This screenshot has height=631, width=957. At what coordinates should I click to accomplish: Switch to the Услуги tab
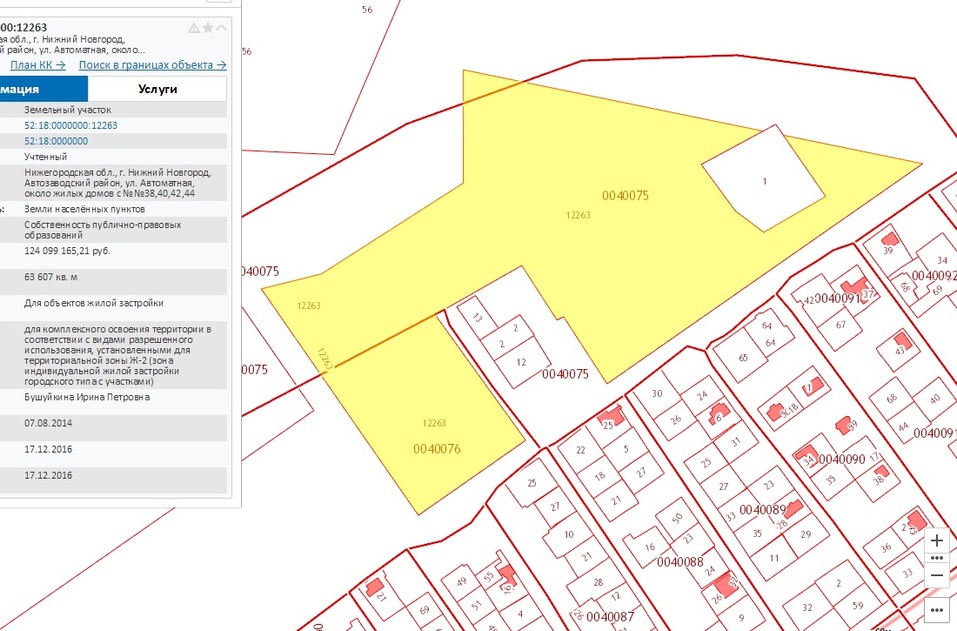pos(158,88)
